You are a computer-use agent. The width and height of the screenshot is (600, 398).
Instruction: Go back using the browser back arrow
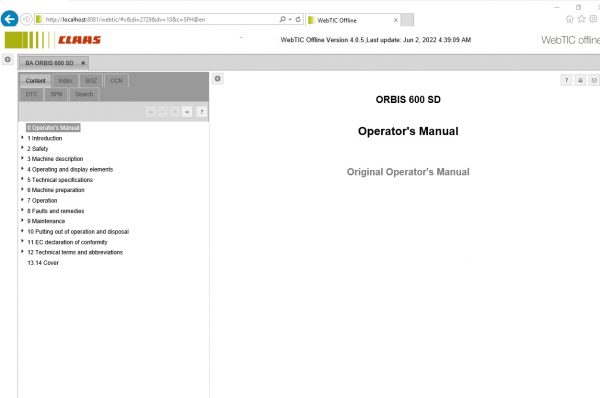click(10, 19)
